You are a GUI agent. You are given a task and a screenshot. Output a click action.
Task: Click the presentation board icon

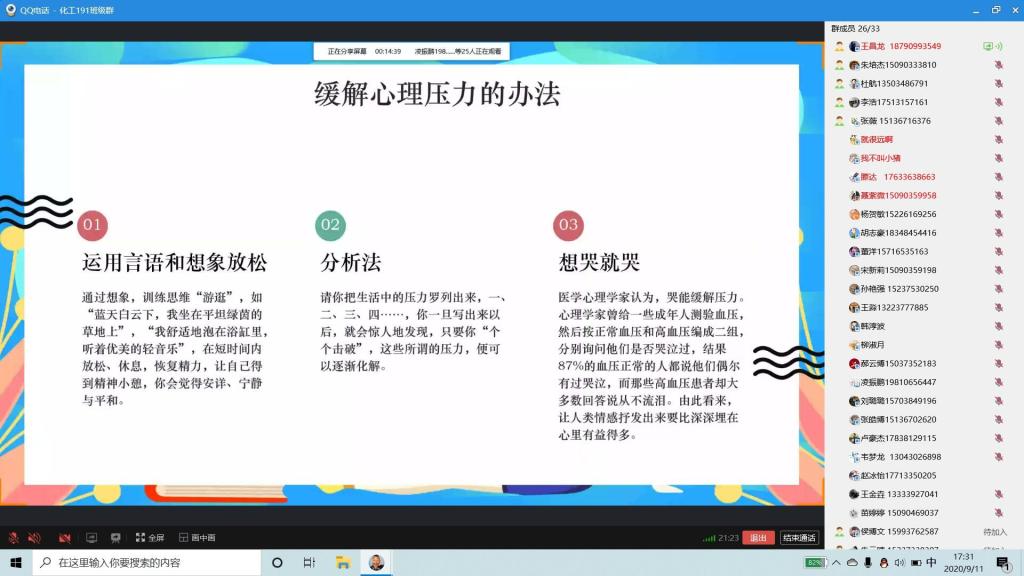point(116,538)
